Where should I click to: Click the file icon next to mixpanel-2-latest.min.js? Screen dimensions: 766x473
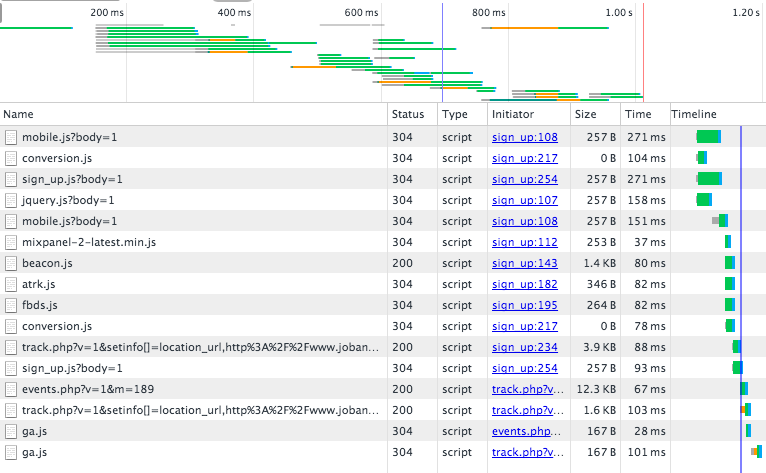(x=11, y=242)
